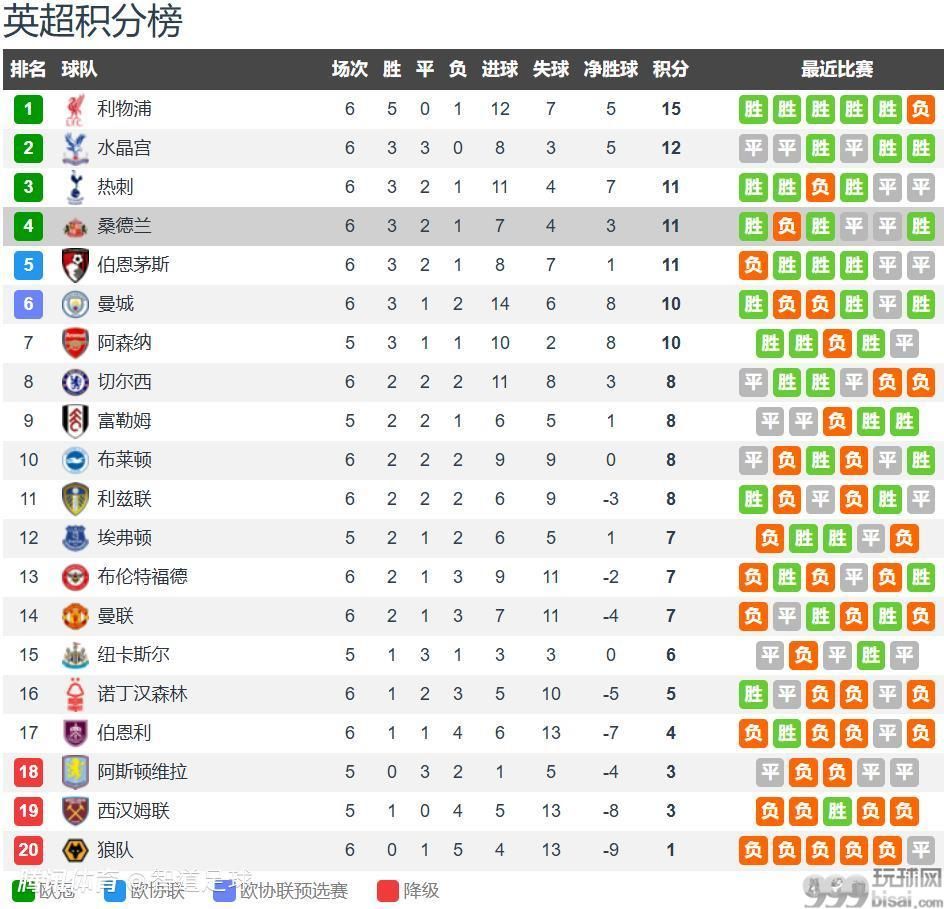Click the Manchester United club crest
The height and width of the screenshot is (909, 944).
click(x=75, y=616)
